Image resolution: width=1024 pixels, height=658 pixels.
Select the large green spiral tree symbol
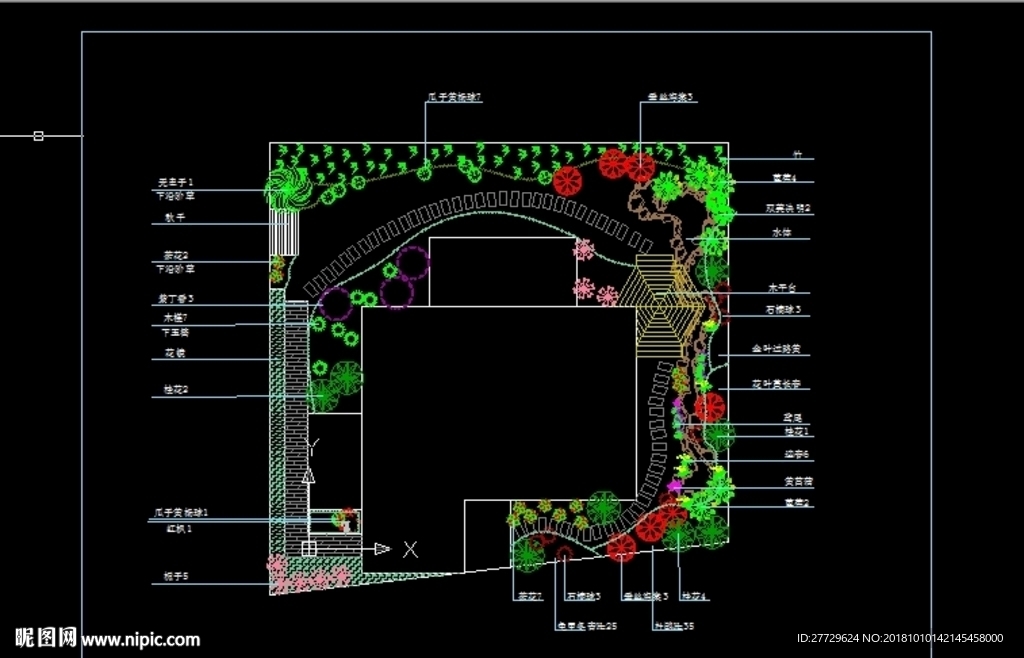[x=288, y=188]
